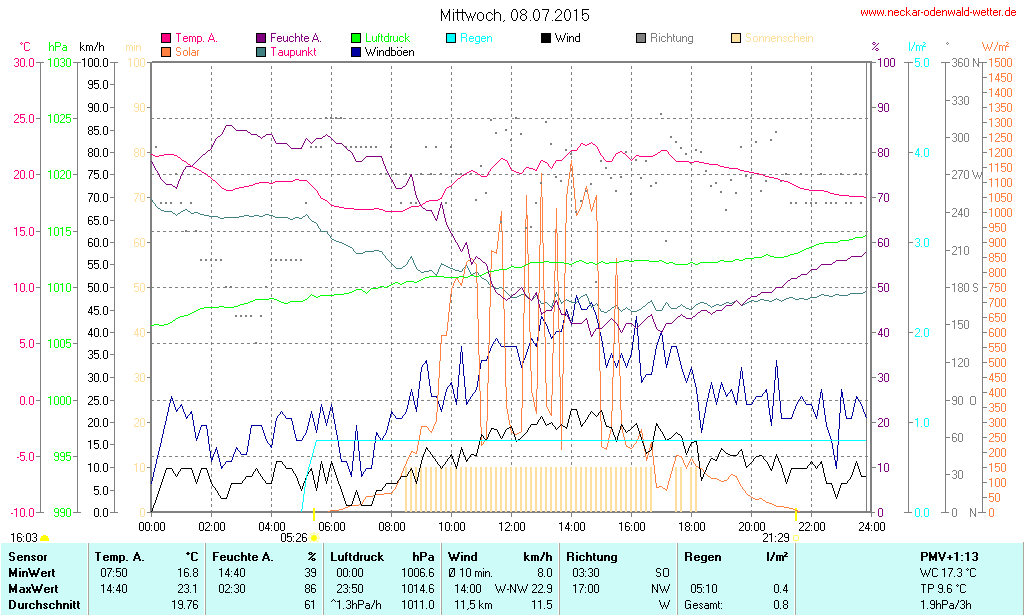Select the cyan Regen legend swatch
1024x615 pixels.
452,39
